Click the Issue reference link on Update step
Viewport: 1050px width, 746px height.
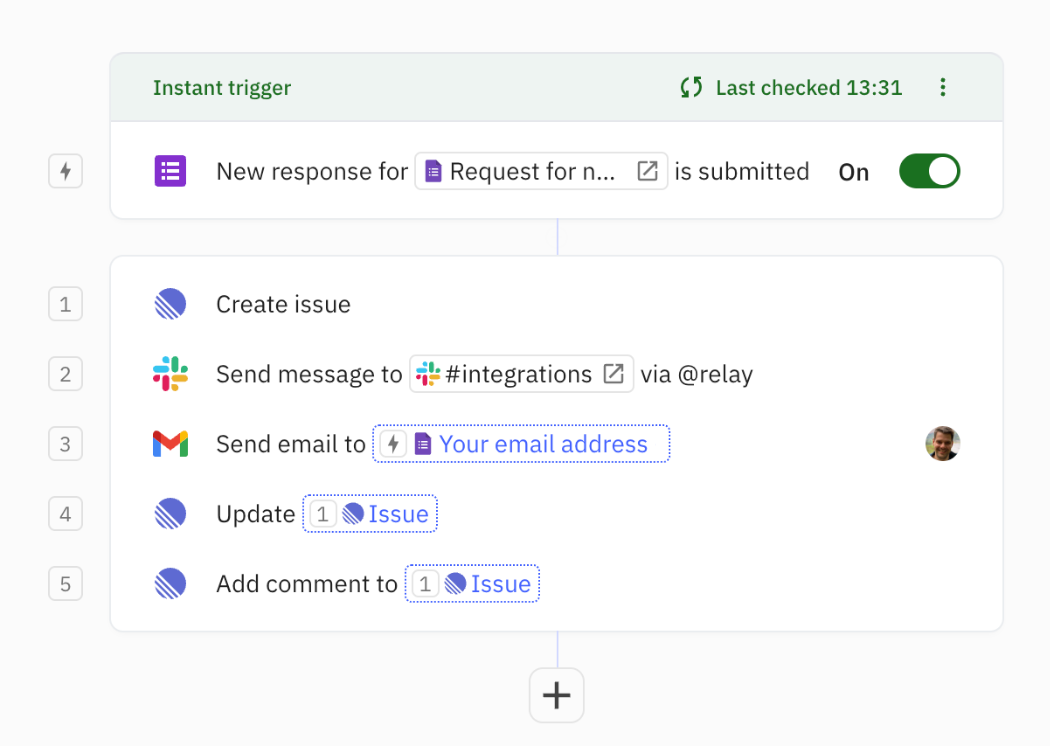click(x=398, y=514)
